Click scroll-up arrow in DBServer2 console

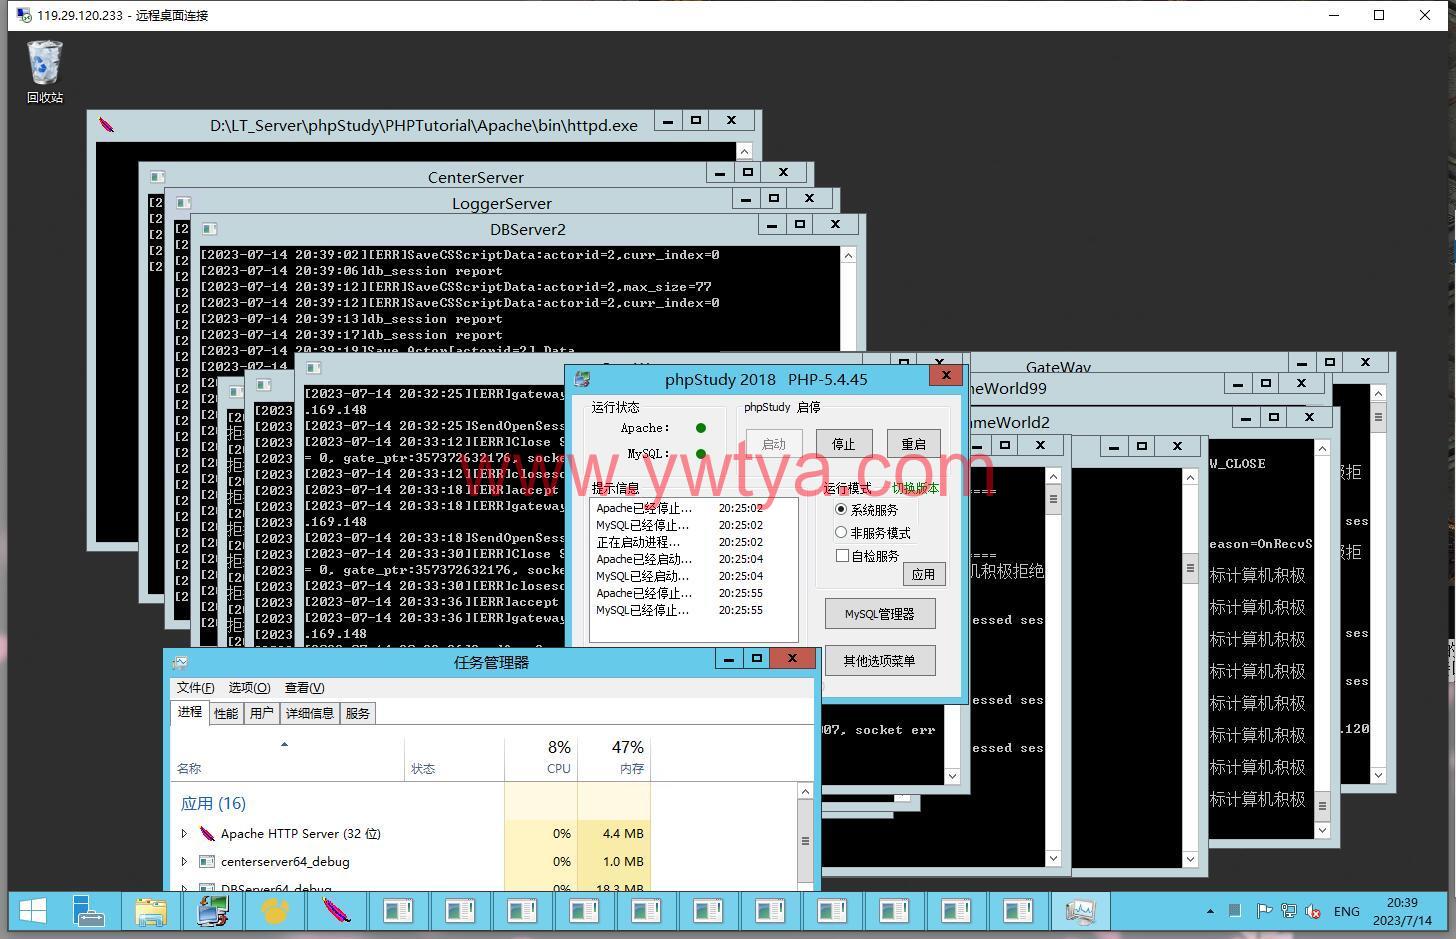click(x=848, y=255)
